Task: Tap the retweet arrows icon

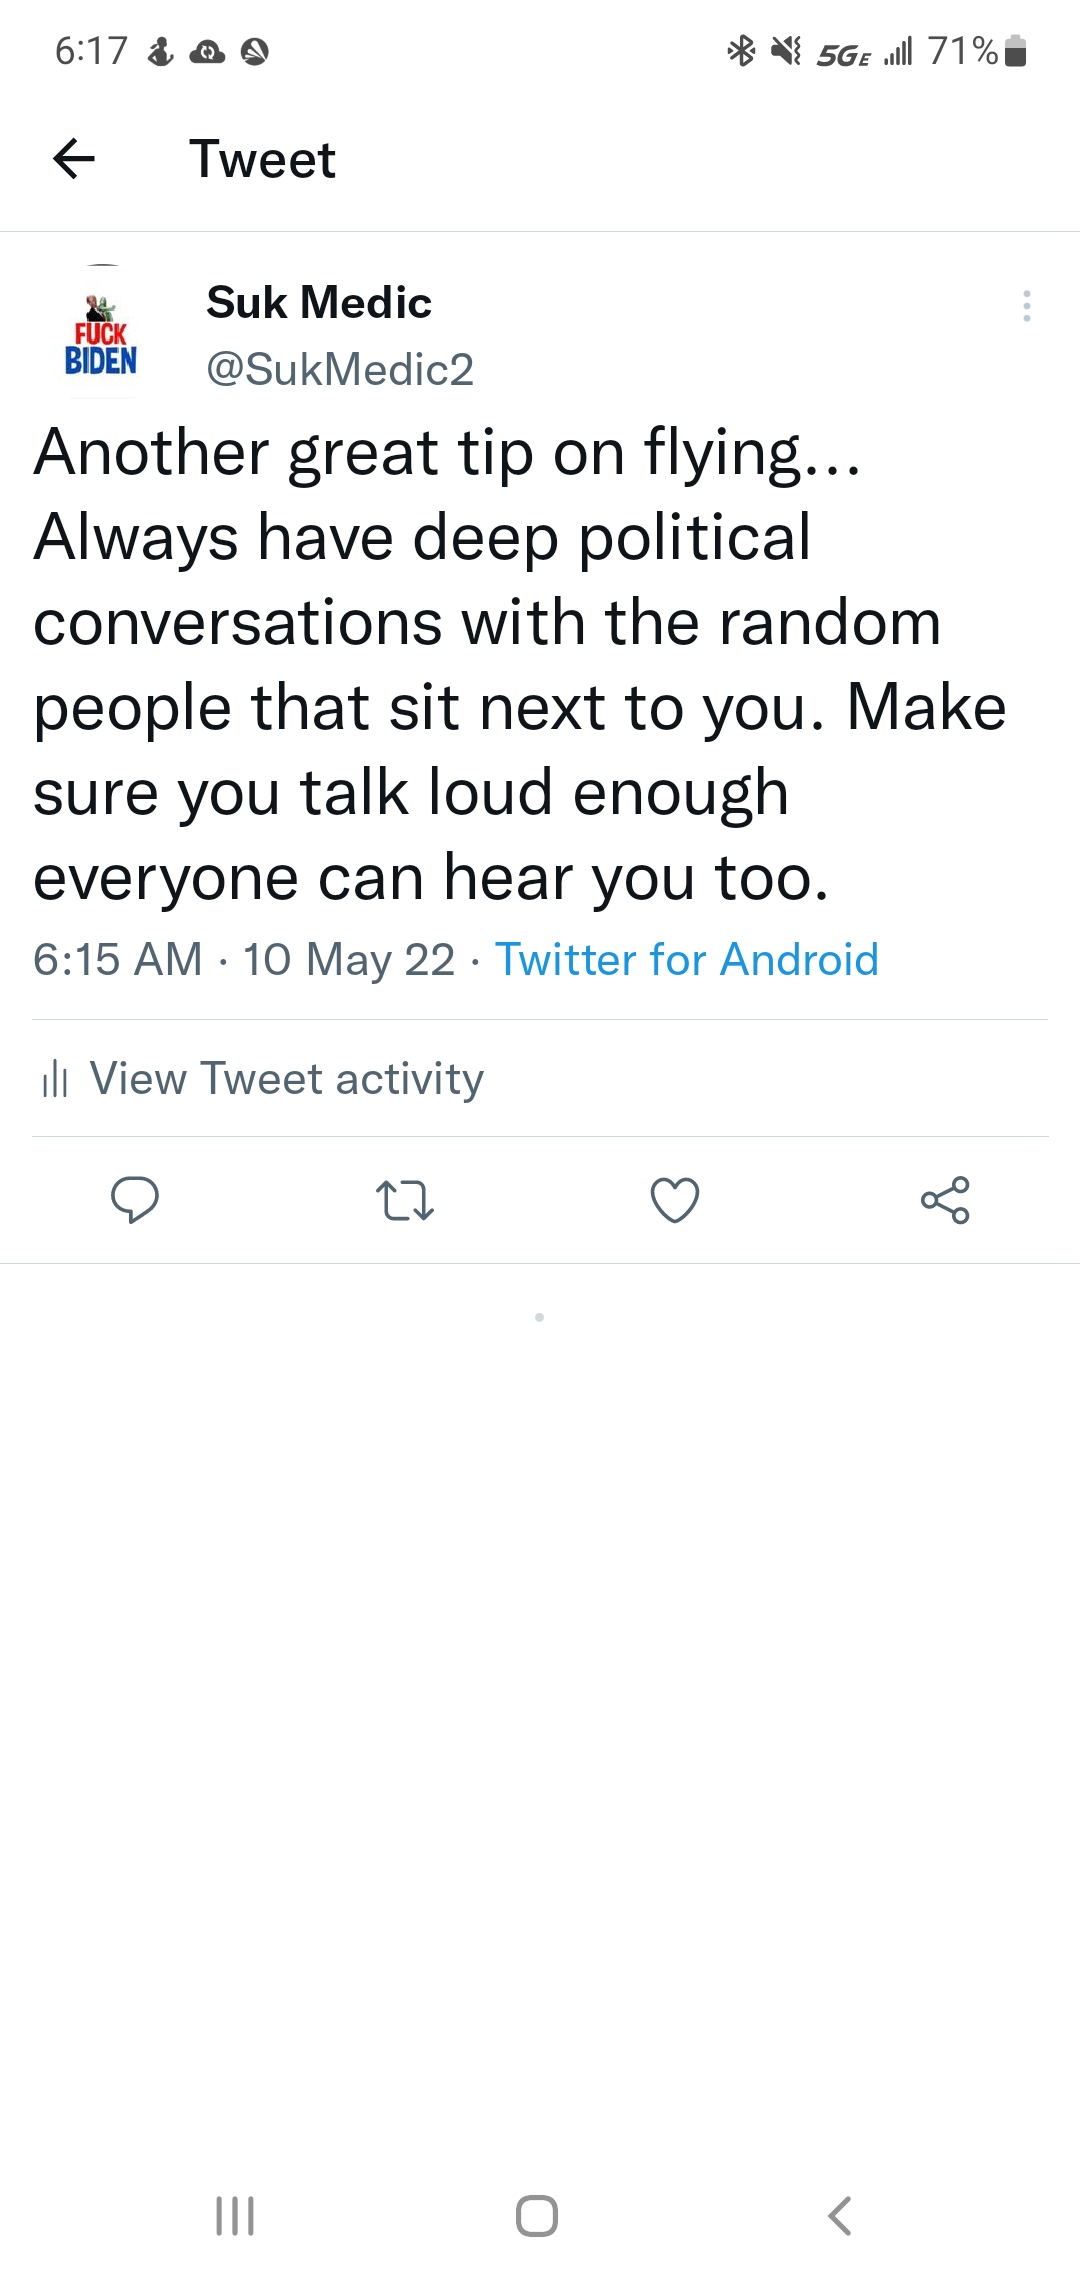Action: pos(405,1200)
